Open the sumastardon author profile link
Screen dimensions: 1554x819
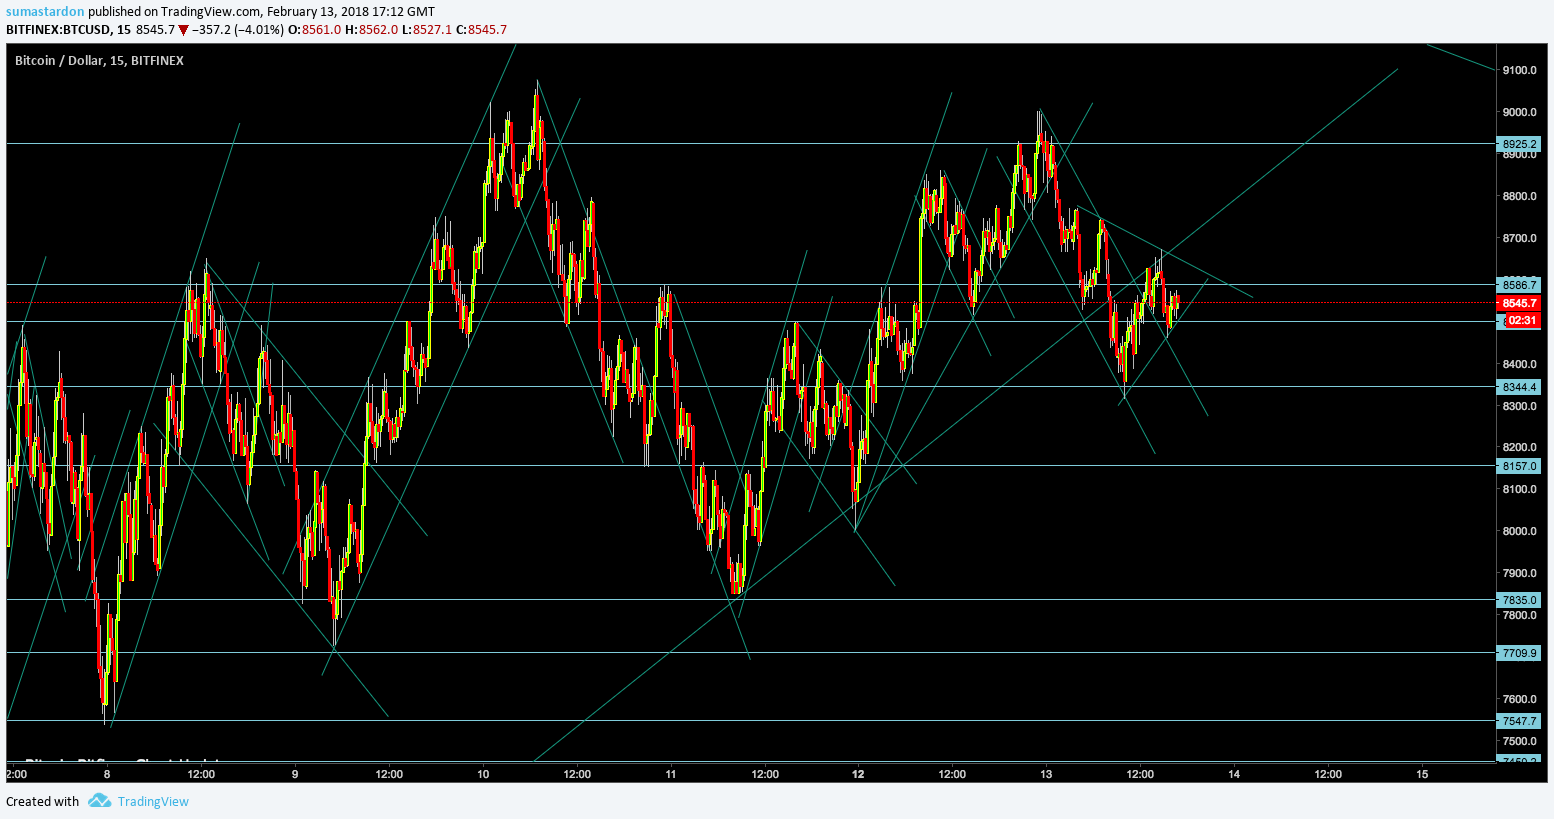point(45,11)
